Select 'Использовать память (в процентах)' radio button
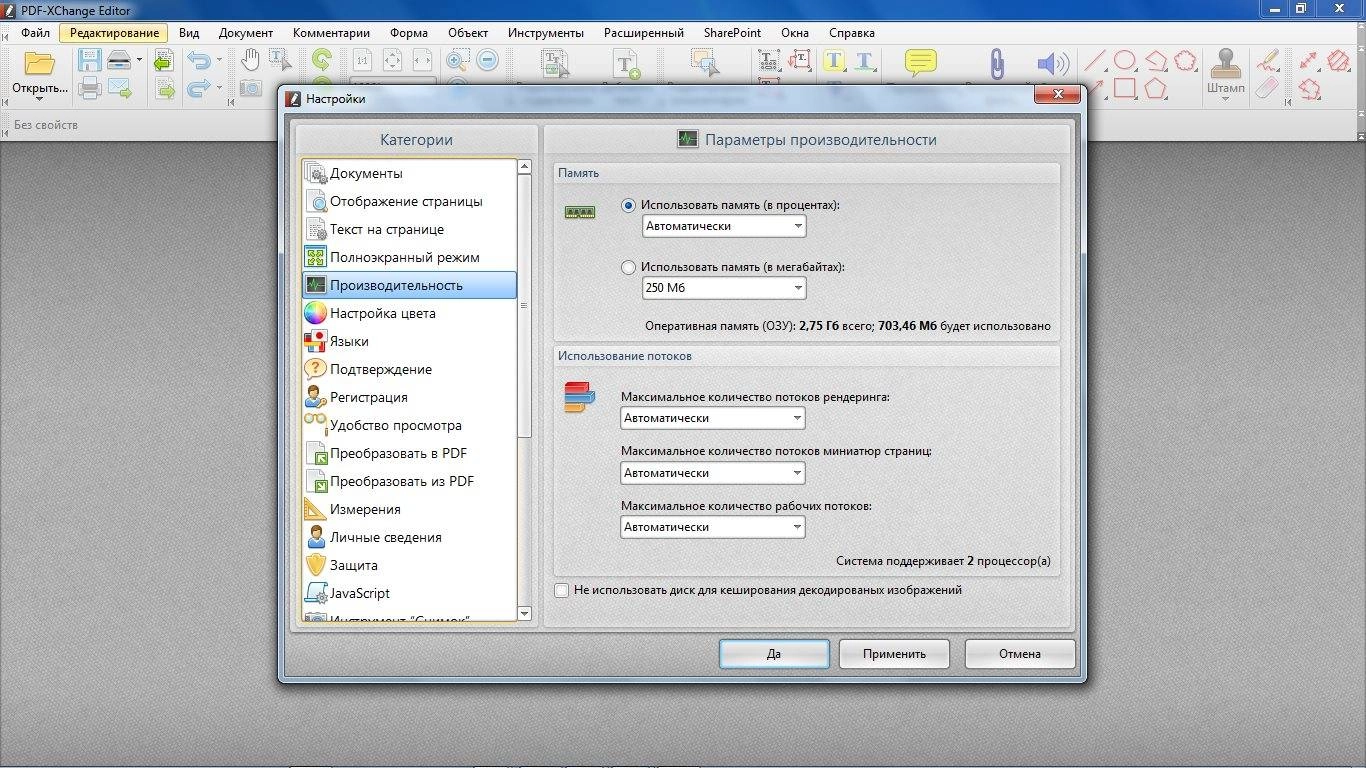The height and width of the screenshot is (768, 1366). coord(629,205)
